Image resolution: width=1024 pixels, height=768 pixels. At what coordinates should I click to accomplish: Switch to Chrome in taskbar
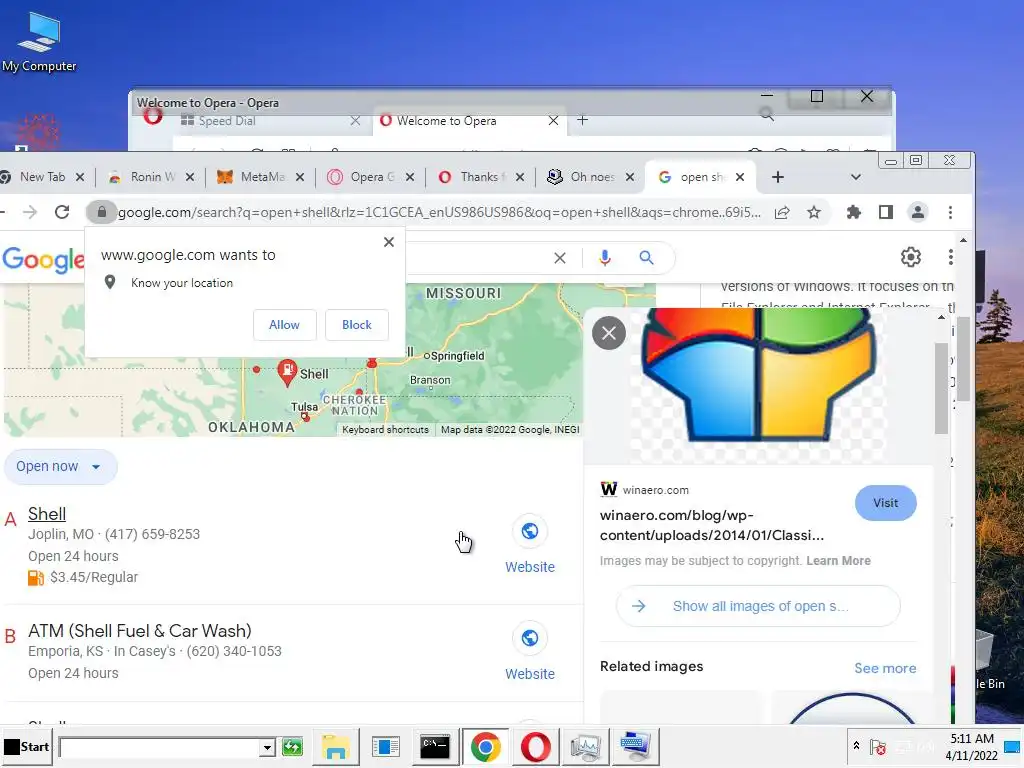(x=485, y=747)
